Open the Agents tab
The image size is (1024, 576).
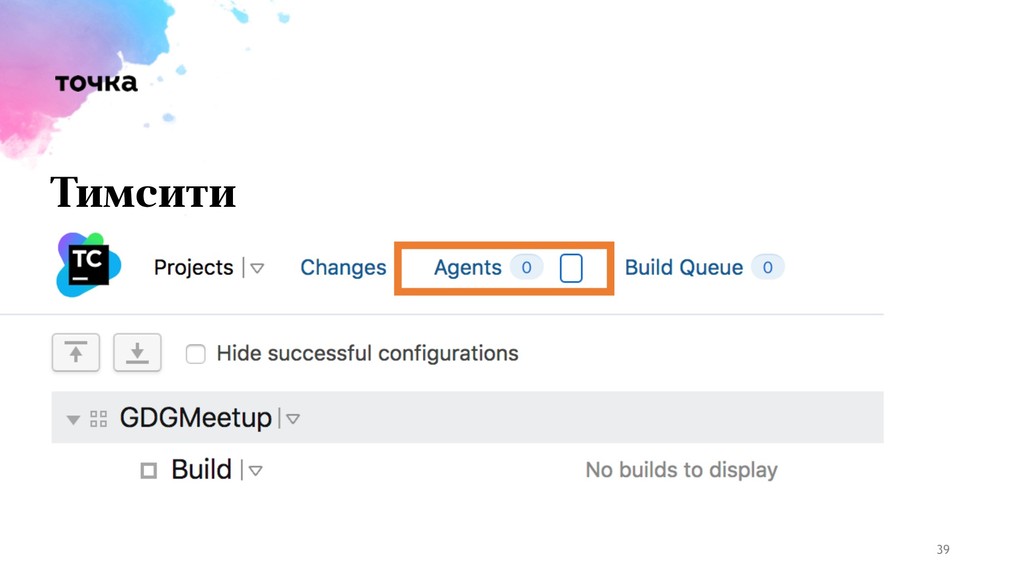[x=468, y=268]
